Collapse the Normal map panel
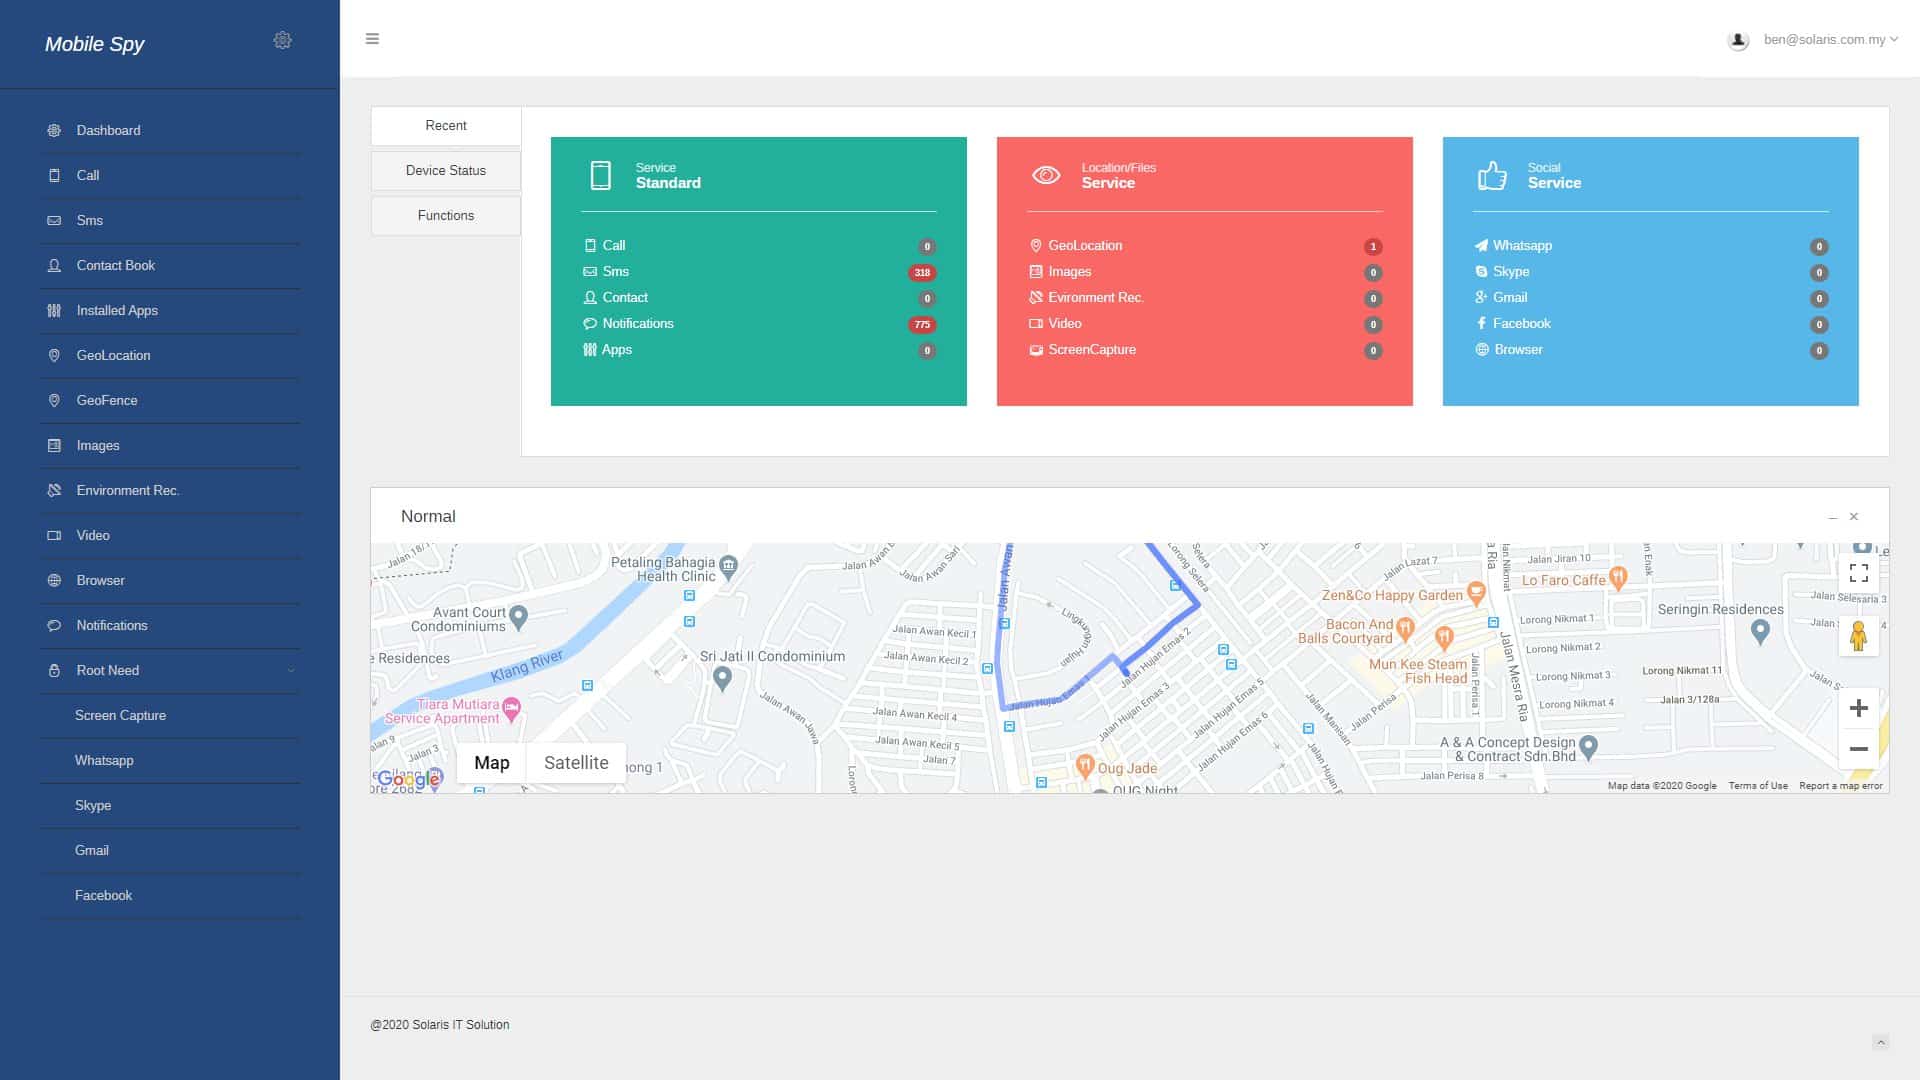Screen dimensions: 1920x1080 tap(1832, 518)
